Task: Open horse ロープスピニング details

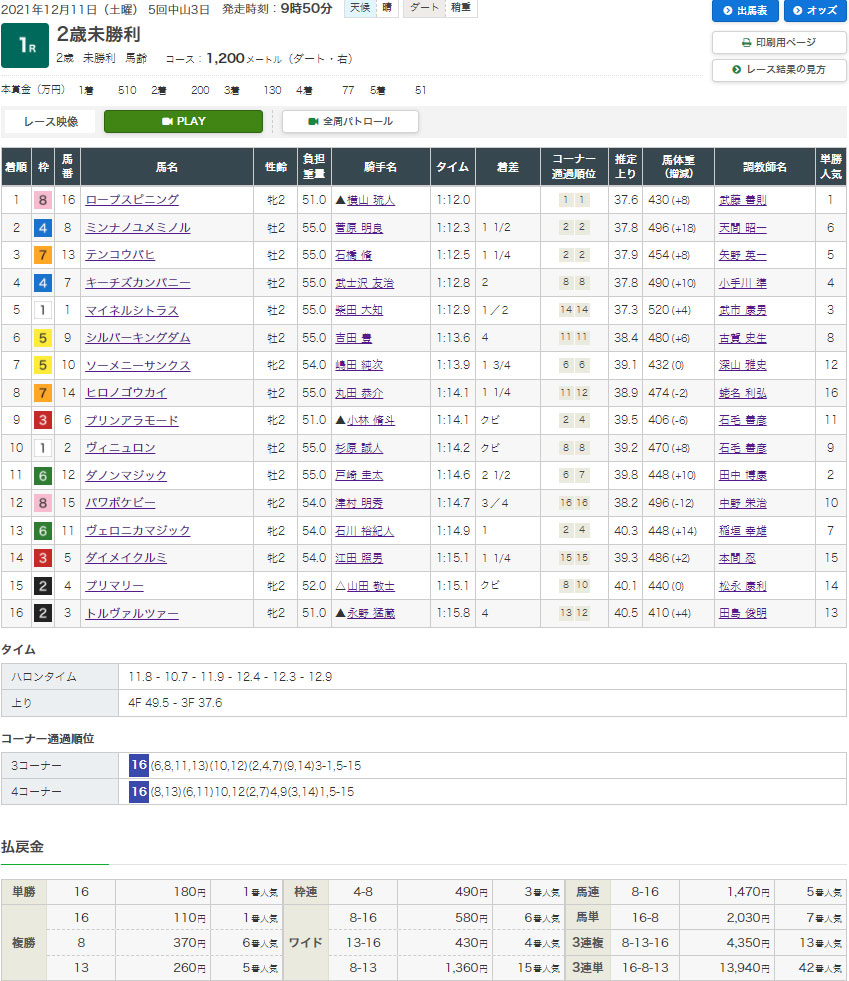Action: [132, 200]
